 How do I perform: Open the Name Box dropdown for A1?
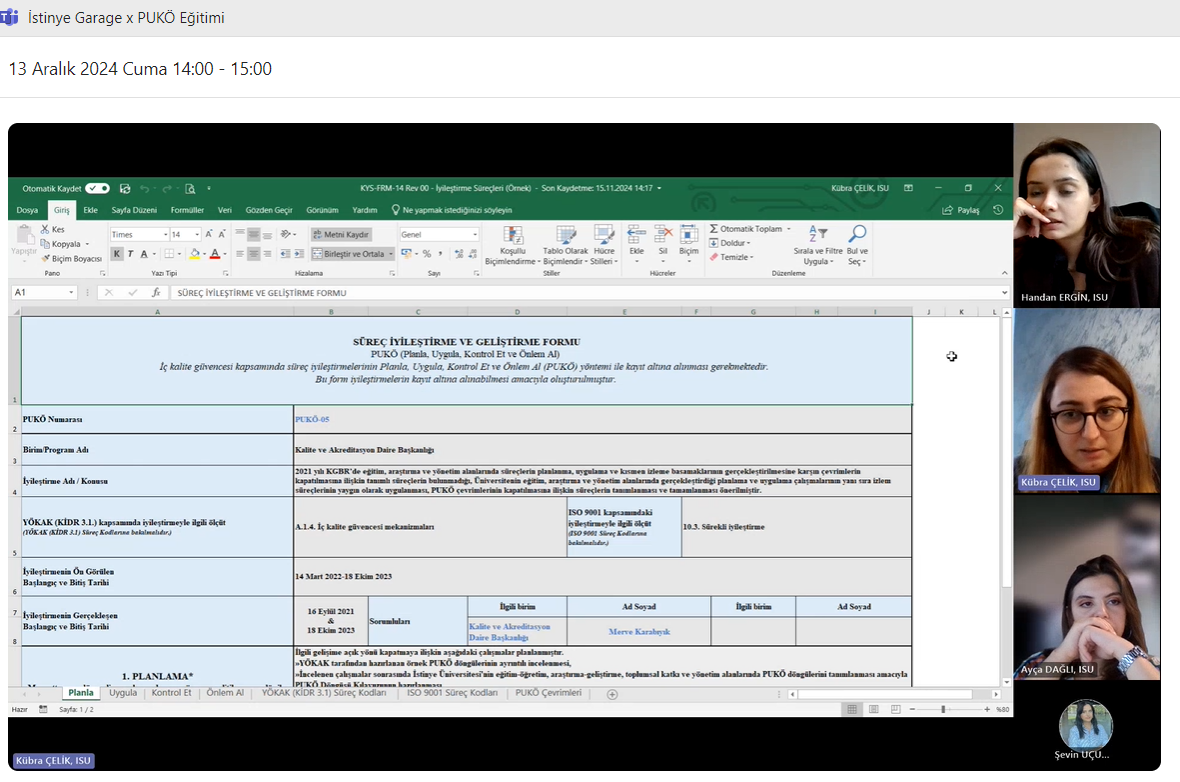(x=71, y=293)
